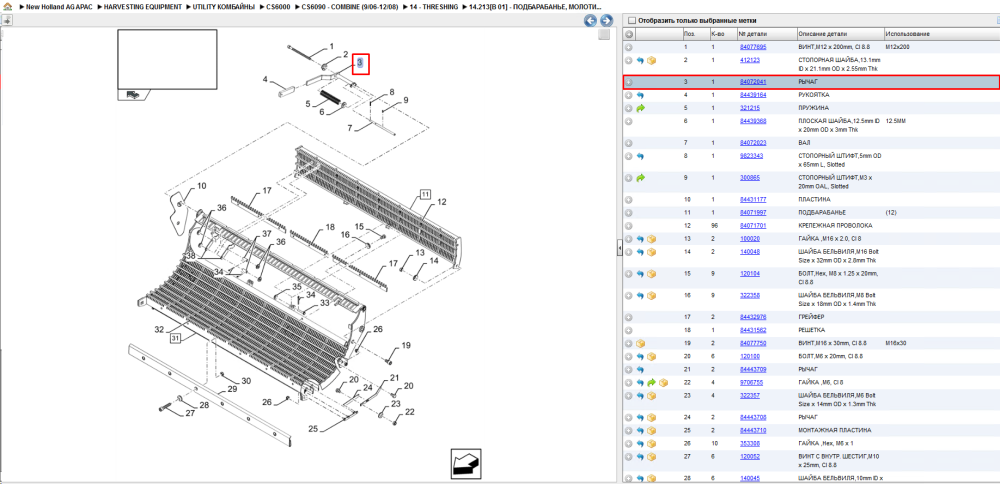Screen dimensions: 1000x484
Task: Sort by Использование column header
Action: (x=941, y=34)
